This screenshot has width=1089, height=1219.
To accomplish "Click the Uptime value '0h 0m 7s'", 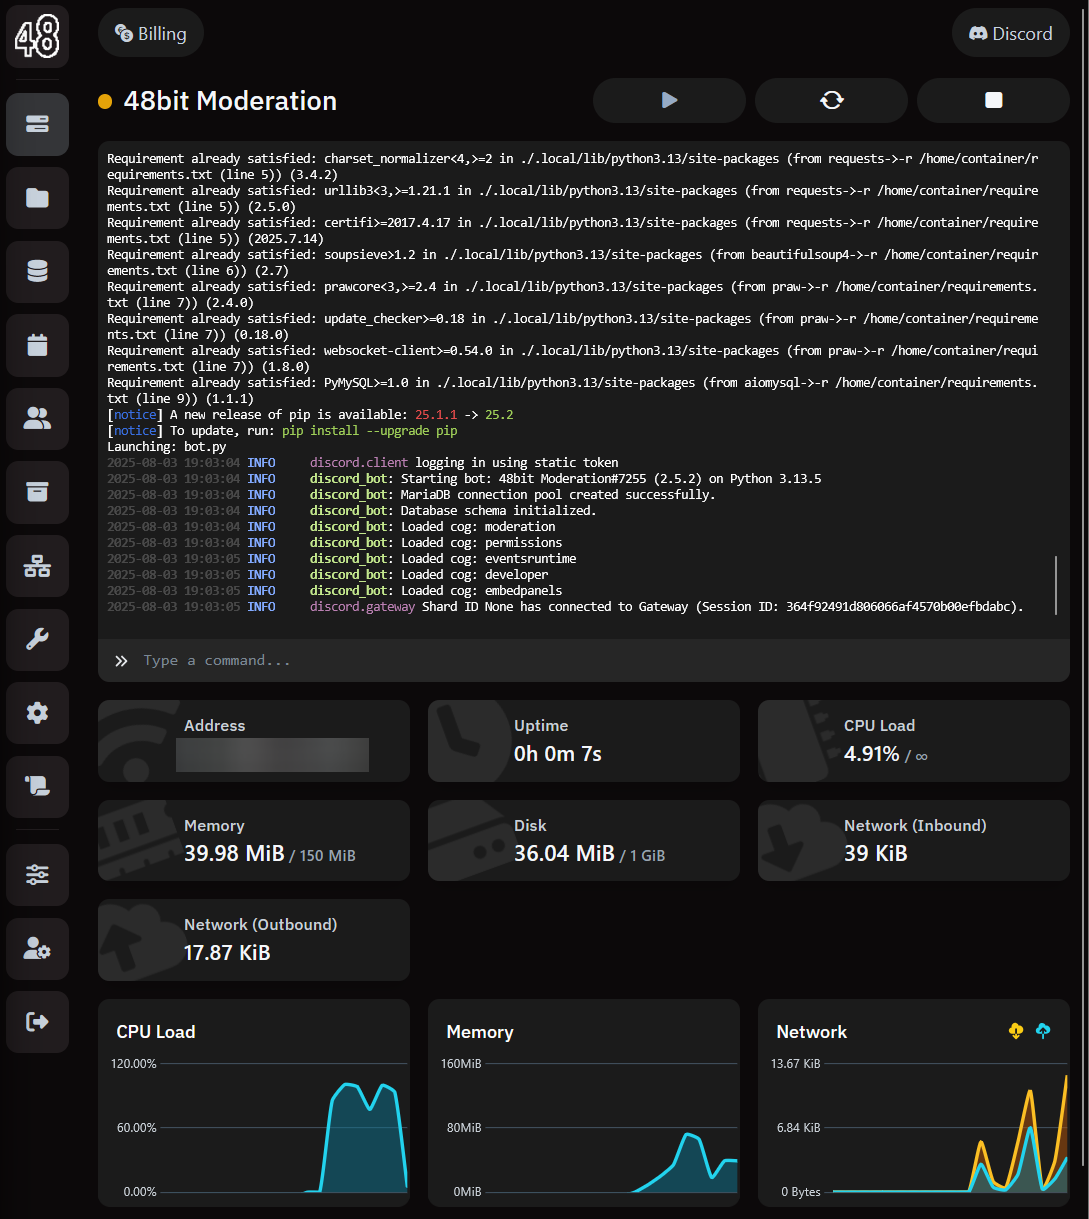I will (558, 754).
